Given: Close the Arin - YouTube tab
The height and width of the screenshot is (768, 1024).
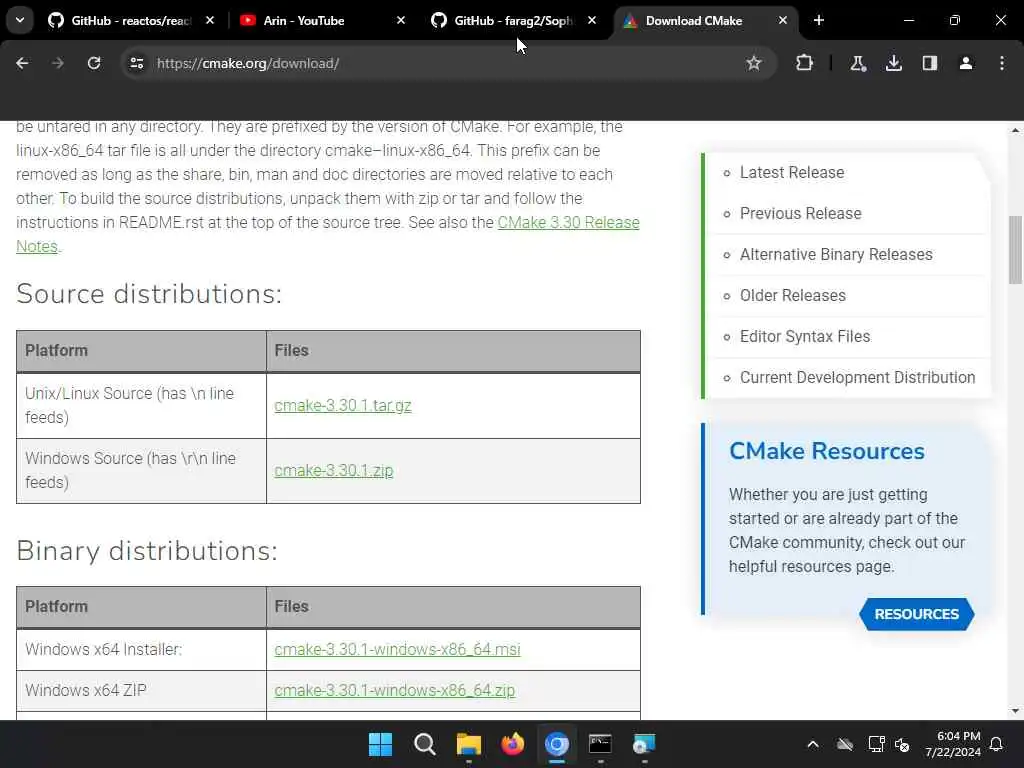Looking at the screenshot, I should click(401, 21).
